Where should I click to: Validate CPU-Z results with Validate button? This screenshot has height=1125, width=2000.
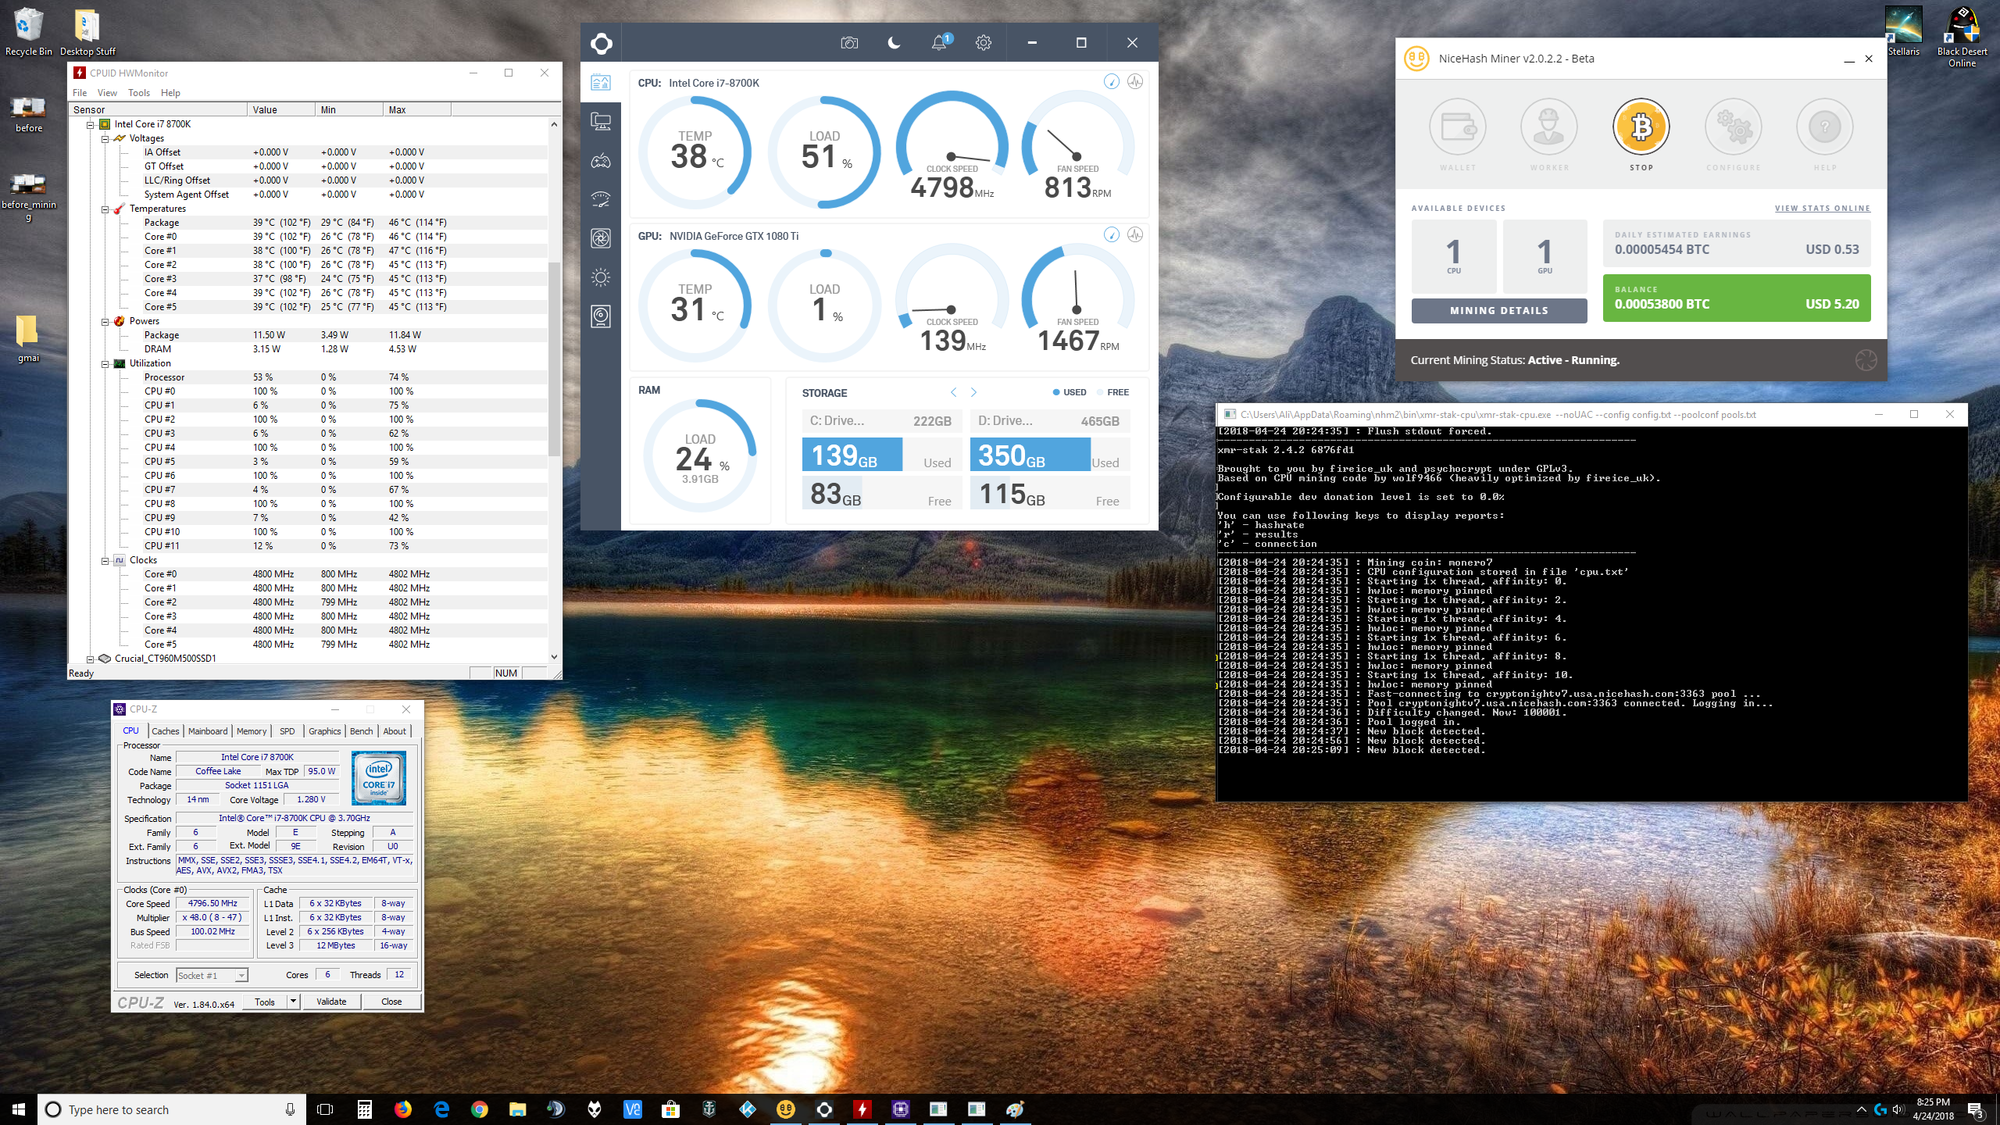coord(332,1001)
